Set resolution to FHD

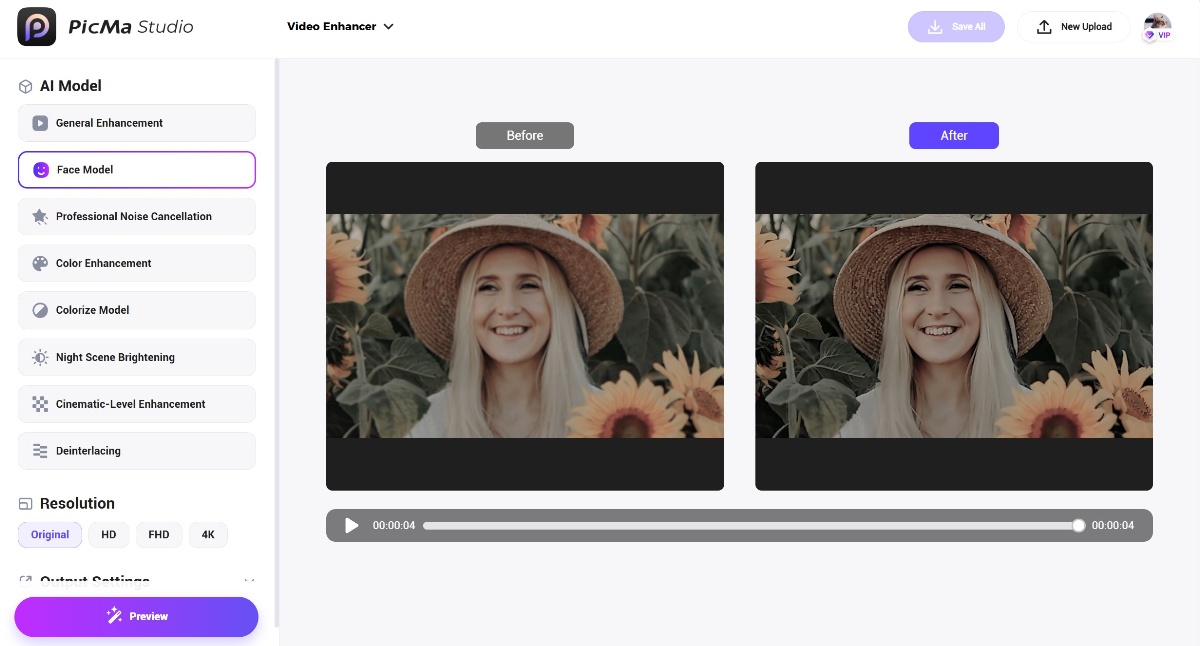[x=159, y=535]
